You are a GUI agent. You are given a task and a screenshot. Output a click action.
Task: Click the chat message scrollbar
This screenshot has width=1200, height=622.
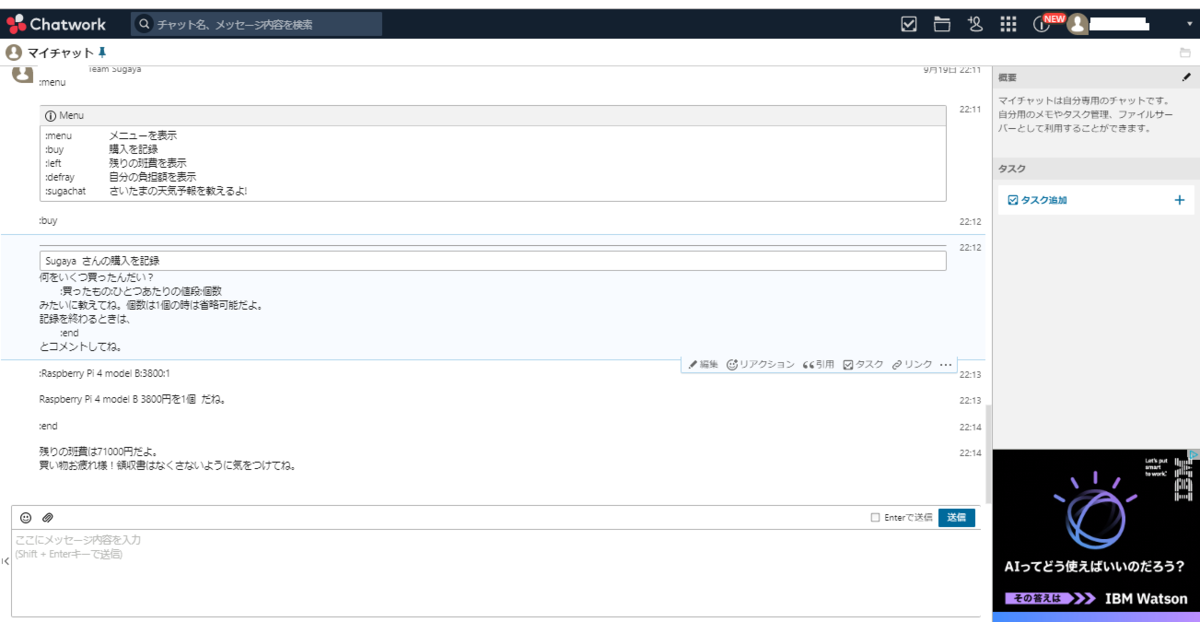[x=988, y=454]
